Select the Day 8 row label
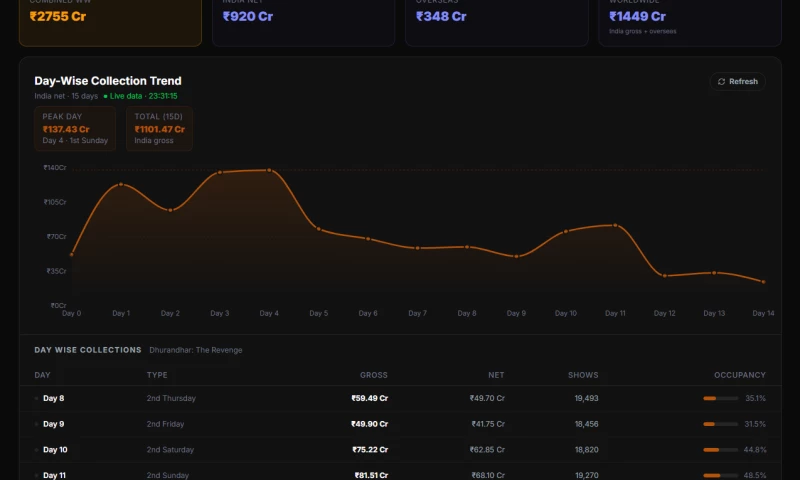The height and width of the screenshot is (480, 800). 54,398
